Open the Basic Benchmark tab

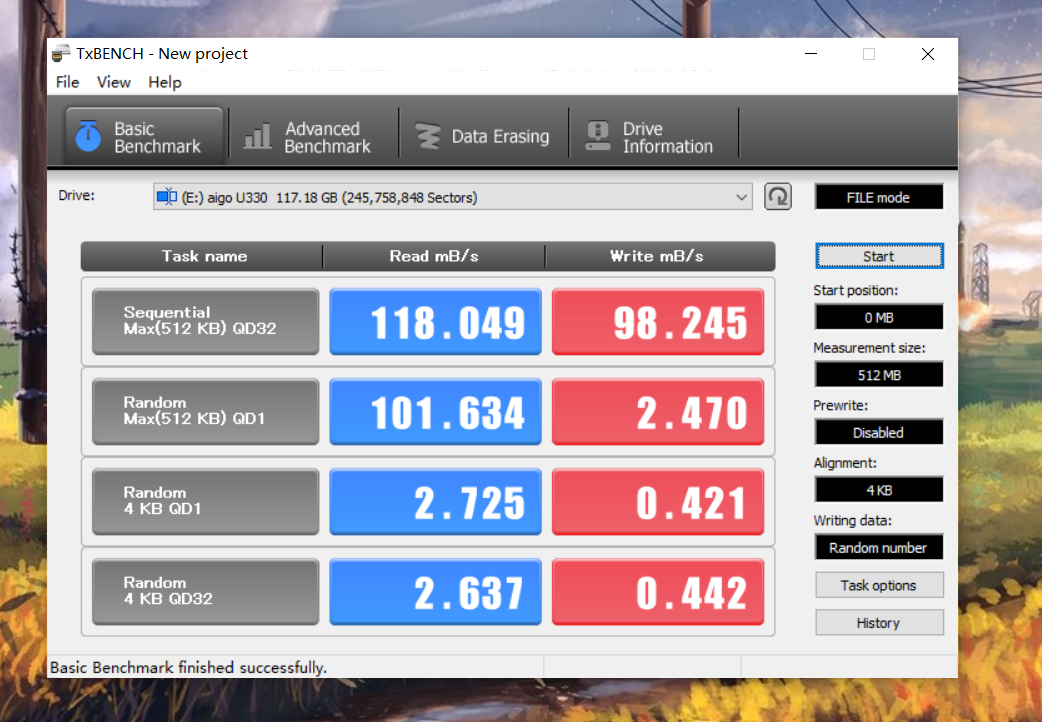click(144, 136)
